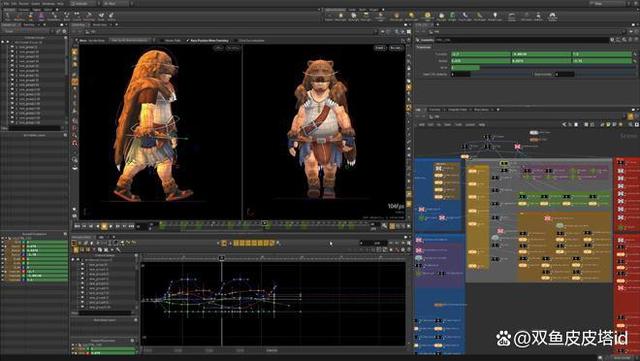Click the highlighted orange play button
640x361 pixels.
(x=104, y=226)
